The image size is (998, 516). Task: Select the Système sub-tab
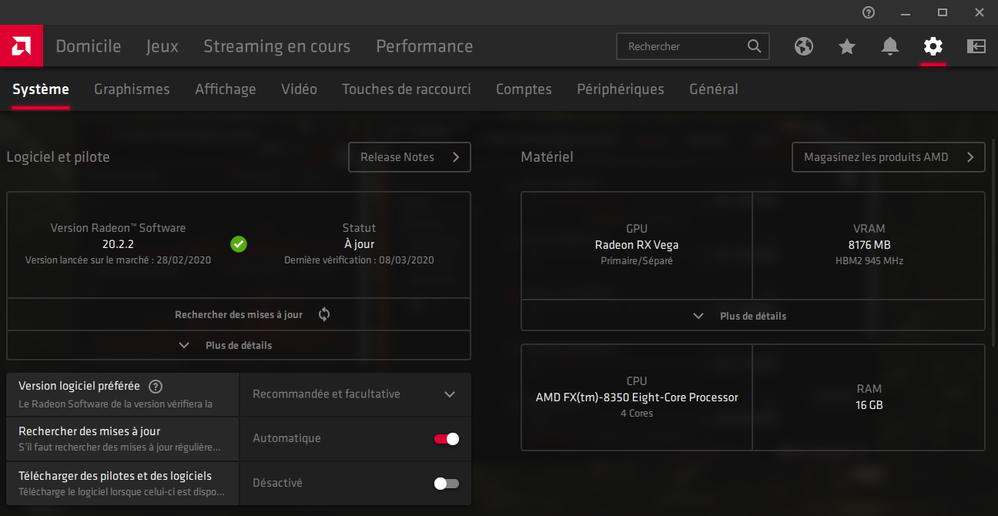pyautogui.click(x=41, y=89)
